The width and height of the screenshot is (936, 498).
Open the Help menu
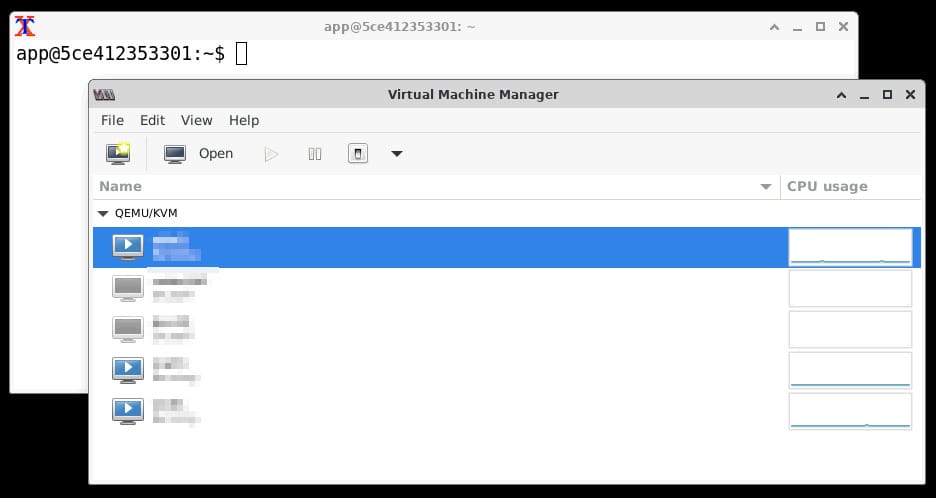tap(244, 121)
